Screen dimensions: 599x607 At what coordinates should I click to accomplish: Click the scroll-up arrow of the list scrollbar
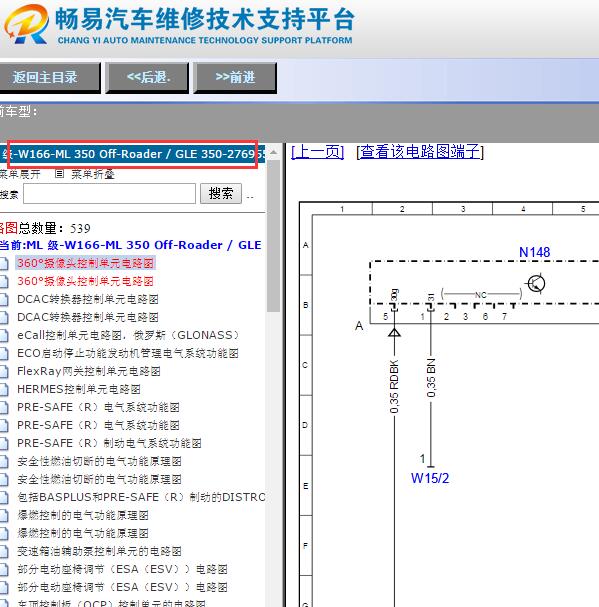coord(273,153)
